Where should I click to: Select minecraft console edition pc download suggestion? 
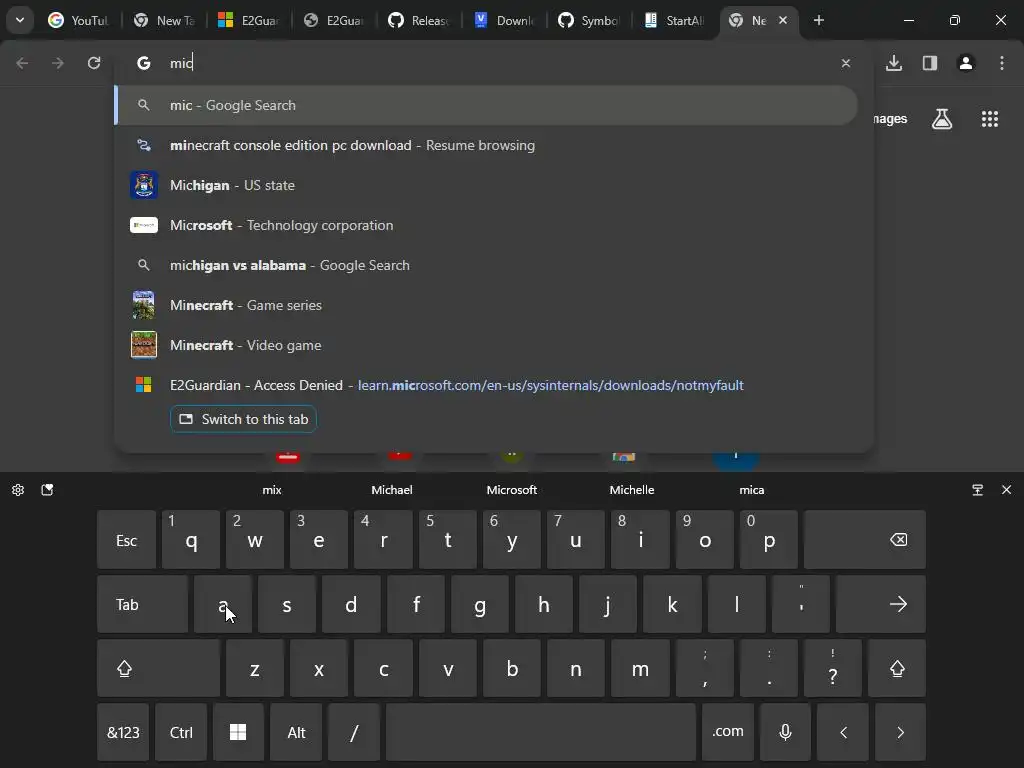487,145
